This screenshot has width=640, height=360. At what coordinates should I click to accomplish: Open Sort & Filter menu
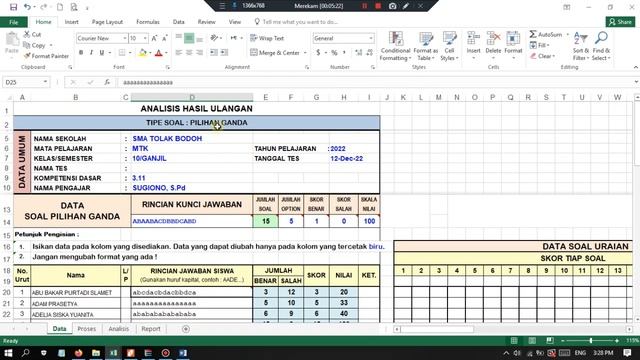[x=580, y=46]
